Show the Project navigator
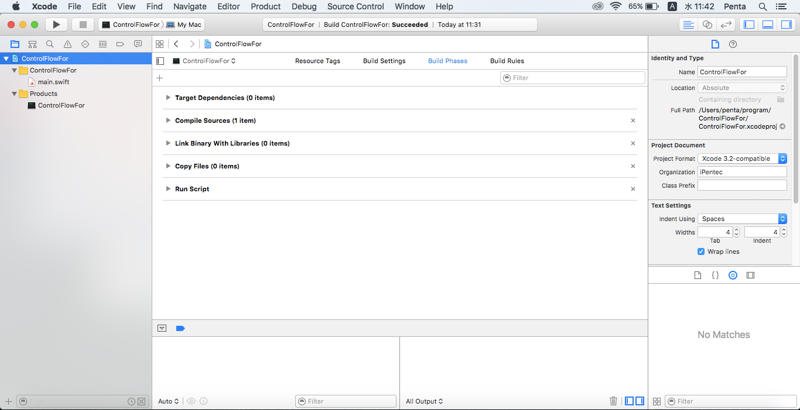Image resolution: width=800 pixels, height=410 pixels. pos(15,44)
